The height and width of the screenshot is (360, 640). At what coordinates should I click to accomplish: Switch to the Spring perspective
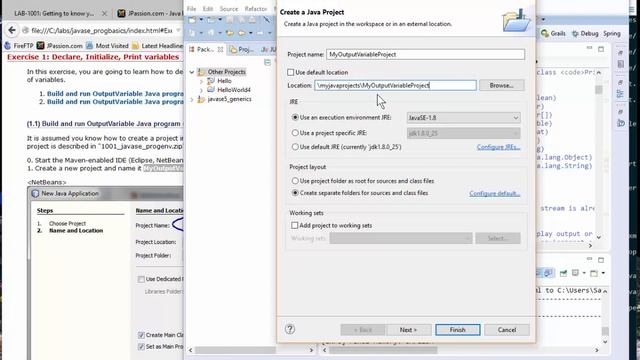point(611,33)
